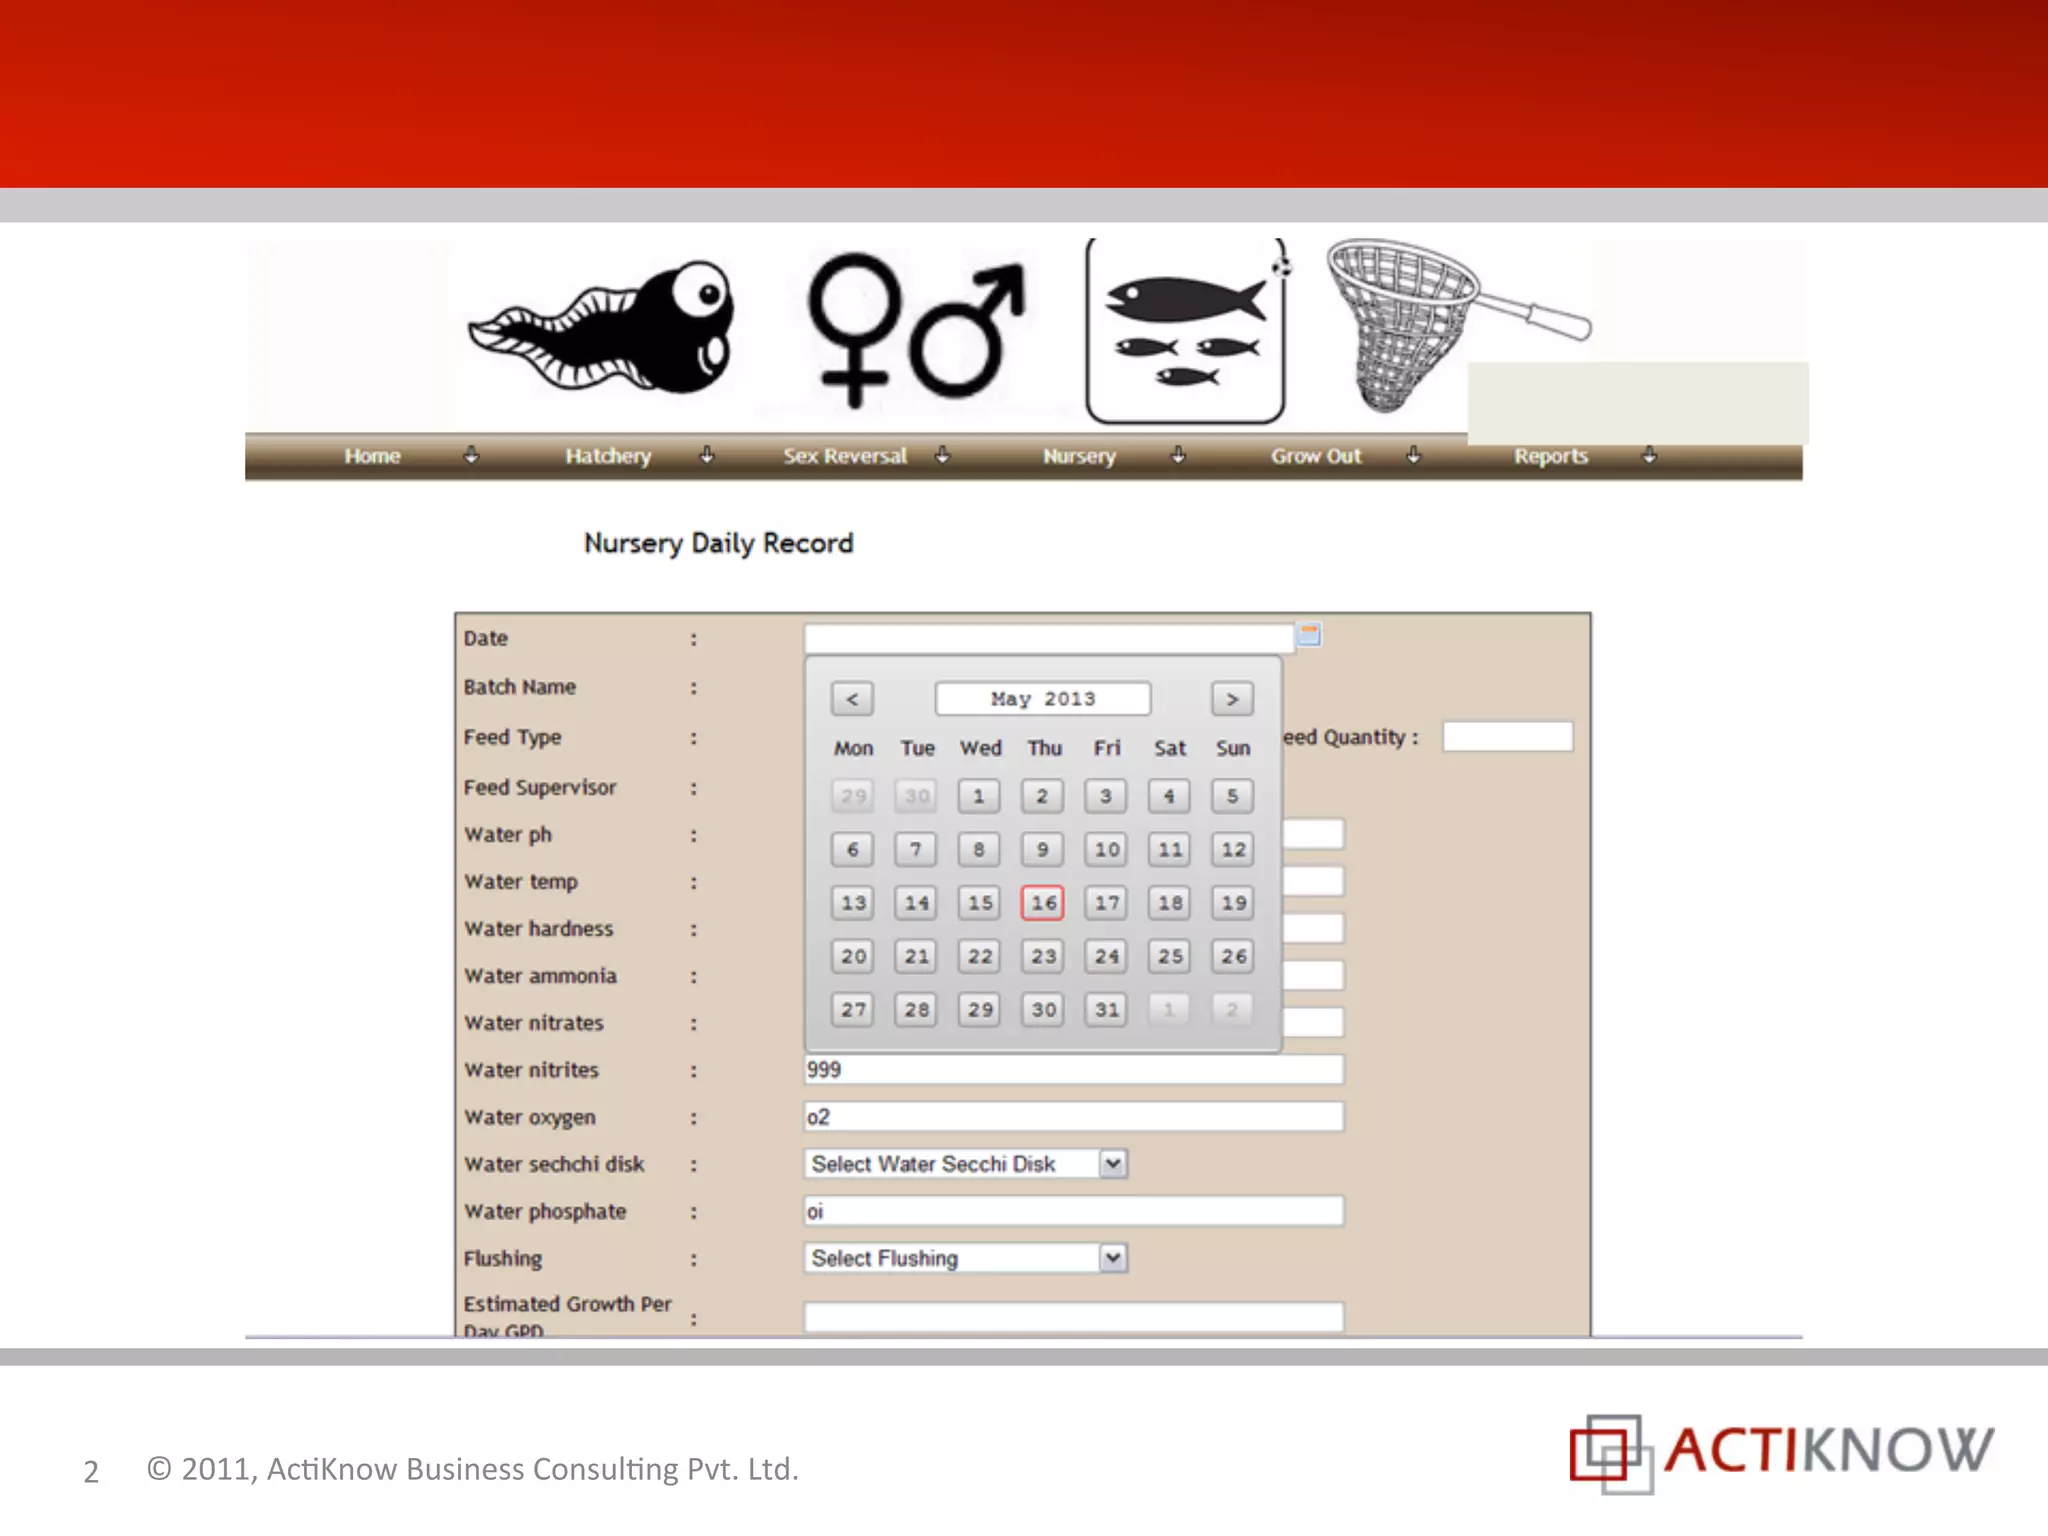Open the Reports menu
The width and height of the screenshot is (2048, 1536).
click(x=1550, y=456)
